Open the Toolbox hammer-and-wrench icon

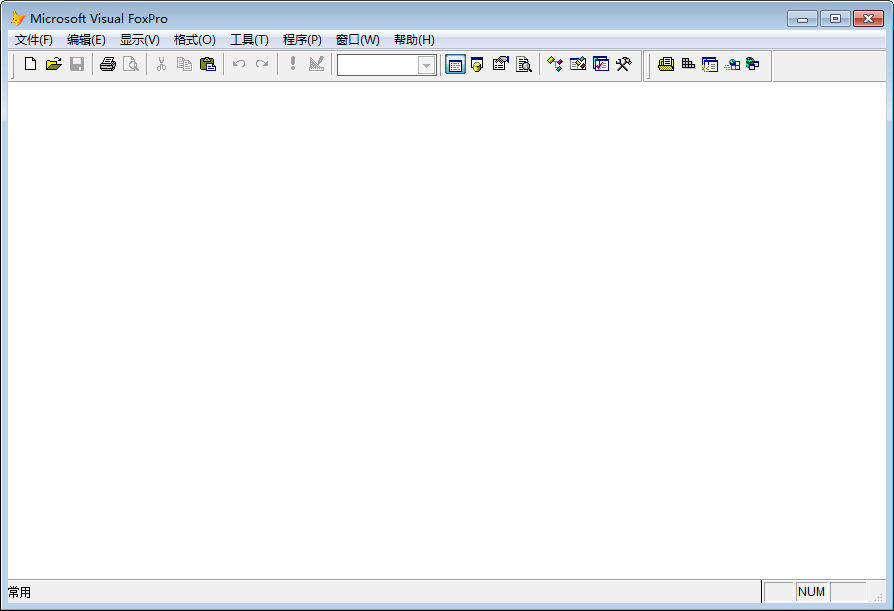(x=624, y=64)
